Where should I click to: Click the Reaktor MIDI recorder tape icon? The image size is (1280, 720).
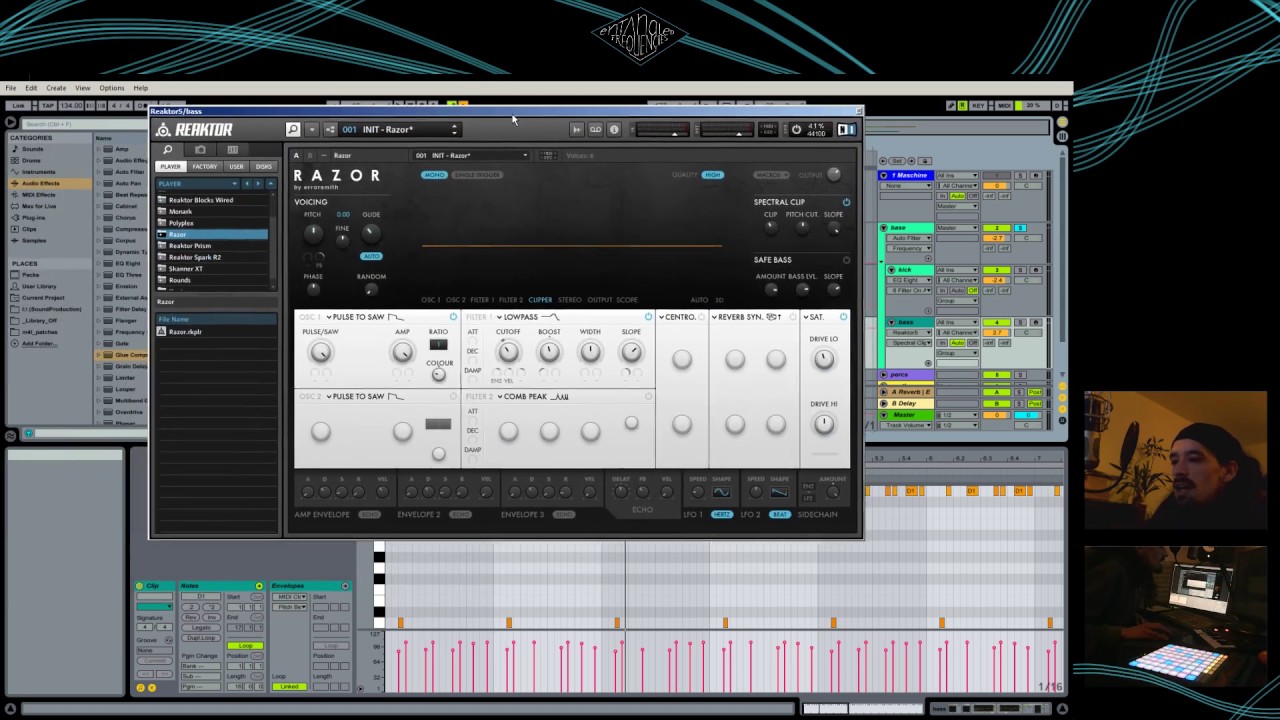click(x=595, y=129)
